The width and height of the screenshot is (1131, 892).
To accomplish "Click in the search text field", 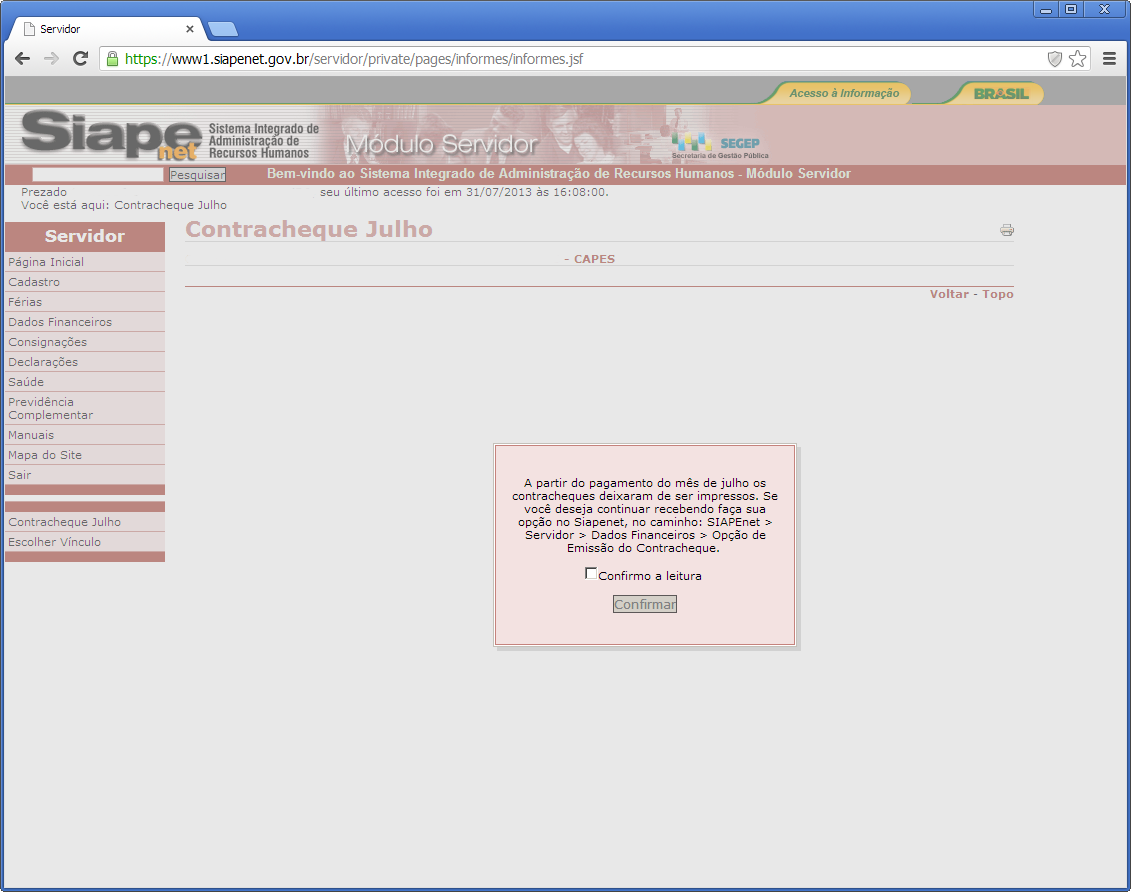I will coord(97,175).
